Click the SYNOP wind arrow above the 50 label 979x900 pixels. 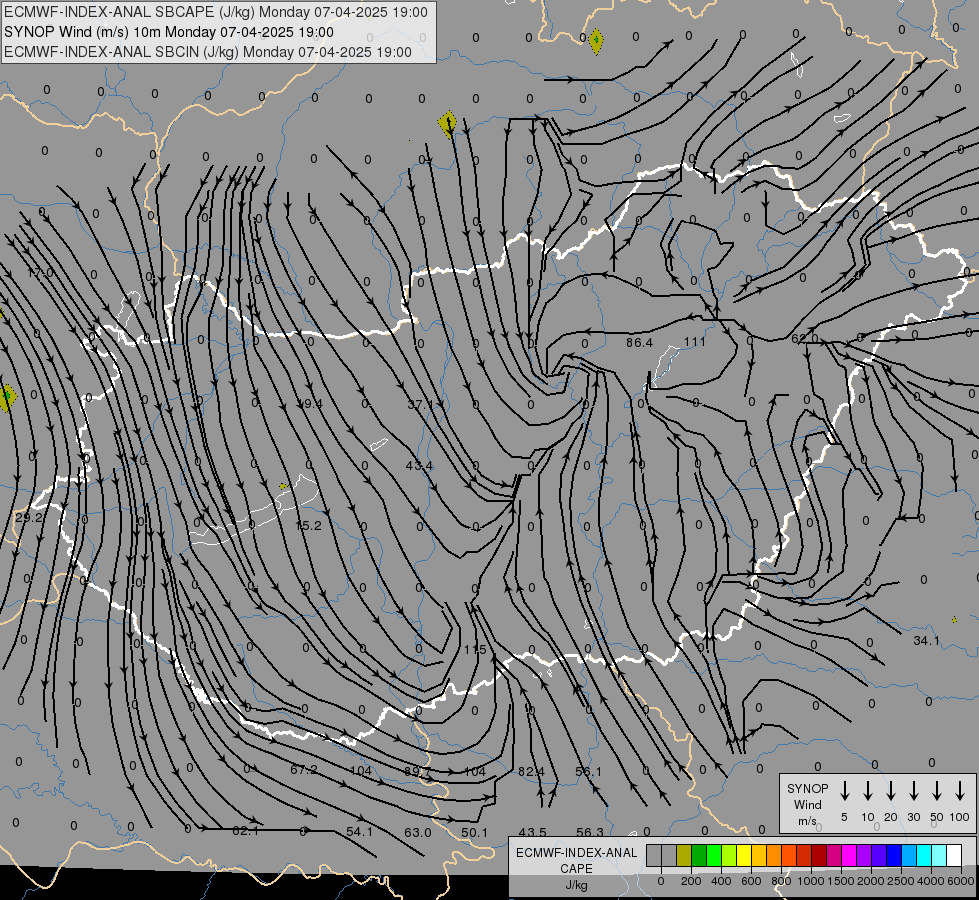pos(937,791)
